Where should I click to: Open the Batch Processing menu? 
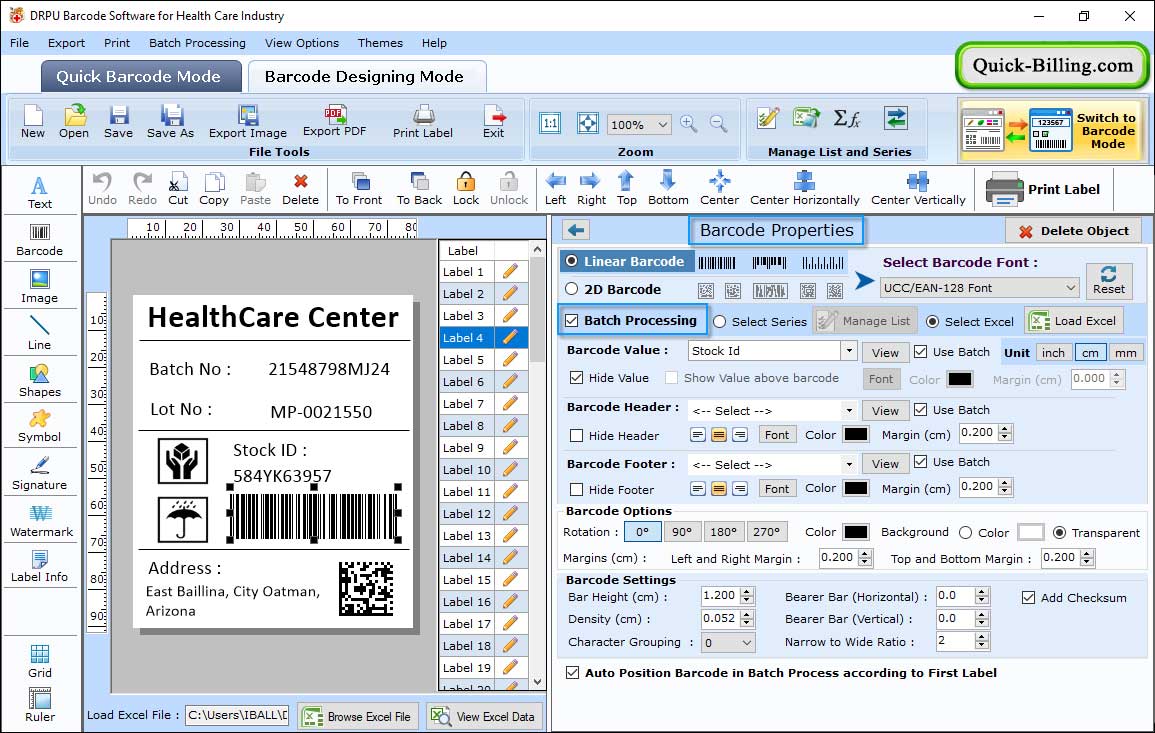(x=197, y=43)
